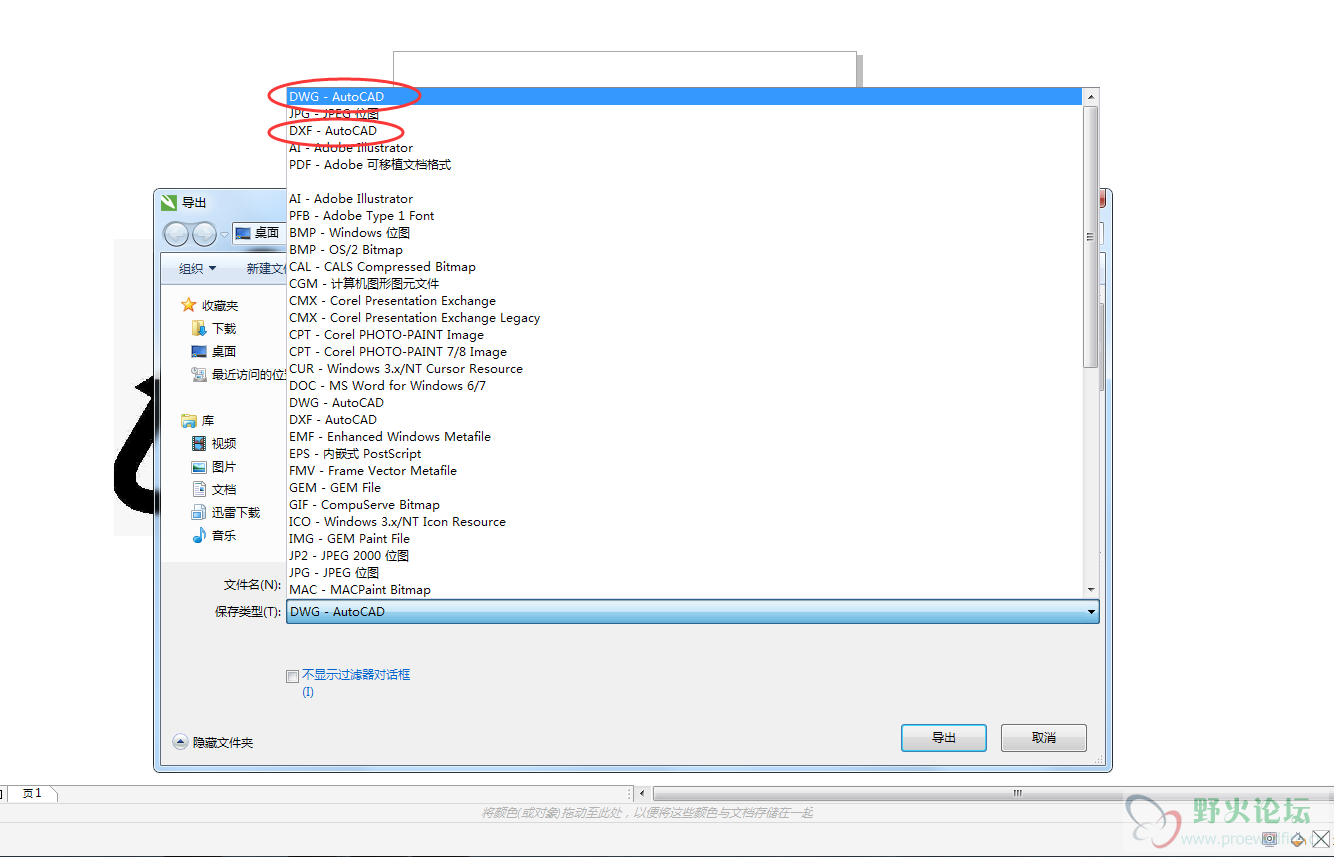Select DOC - MS Word for Windows 6/7
The image size is (1334, 857).
pyautogui.click(x=684, y=386)
